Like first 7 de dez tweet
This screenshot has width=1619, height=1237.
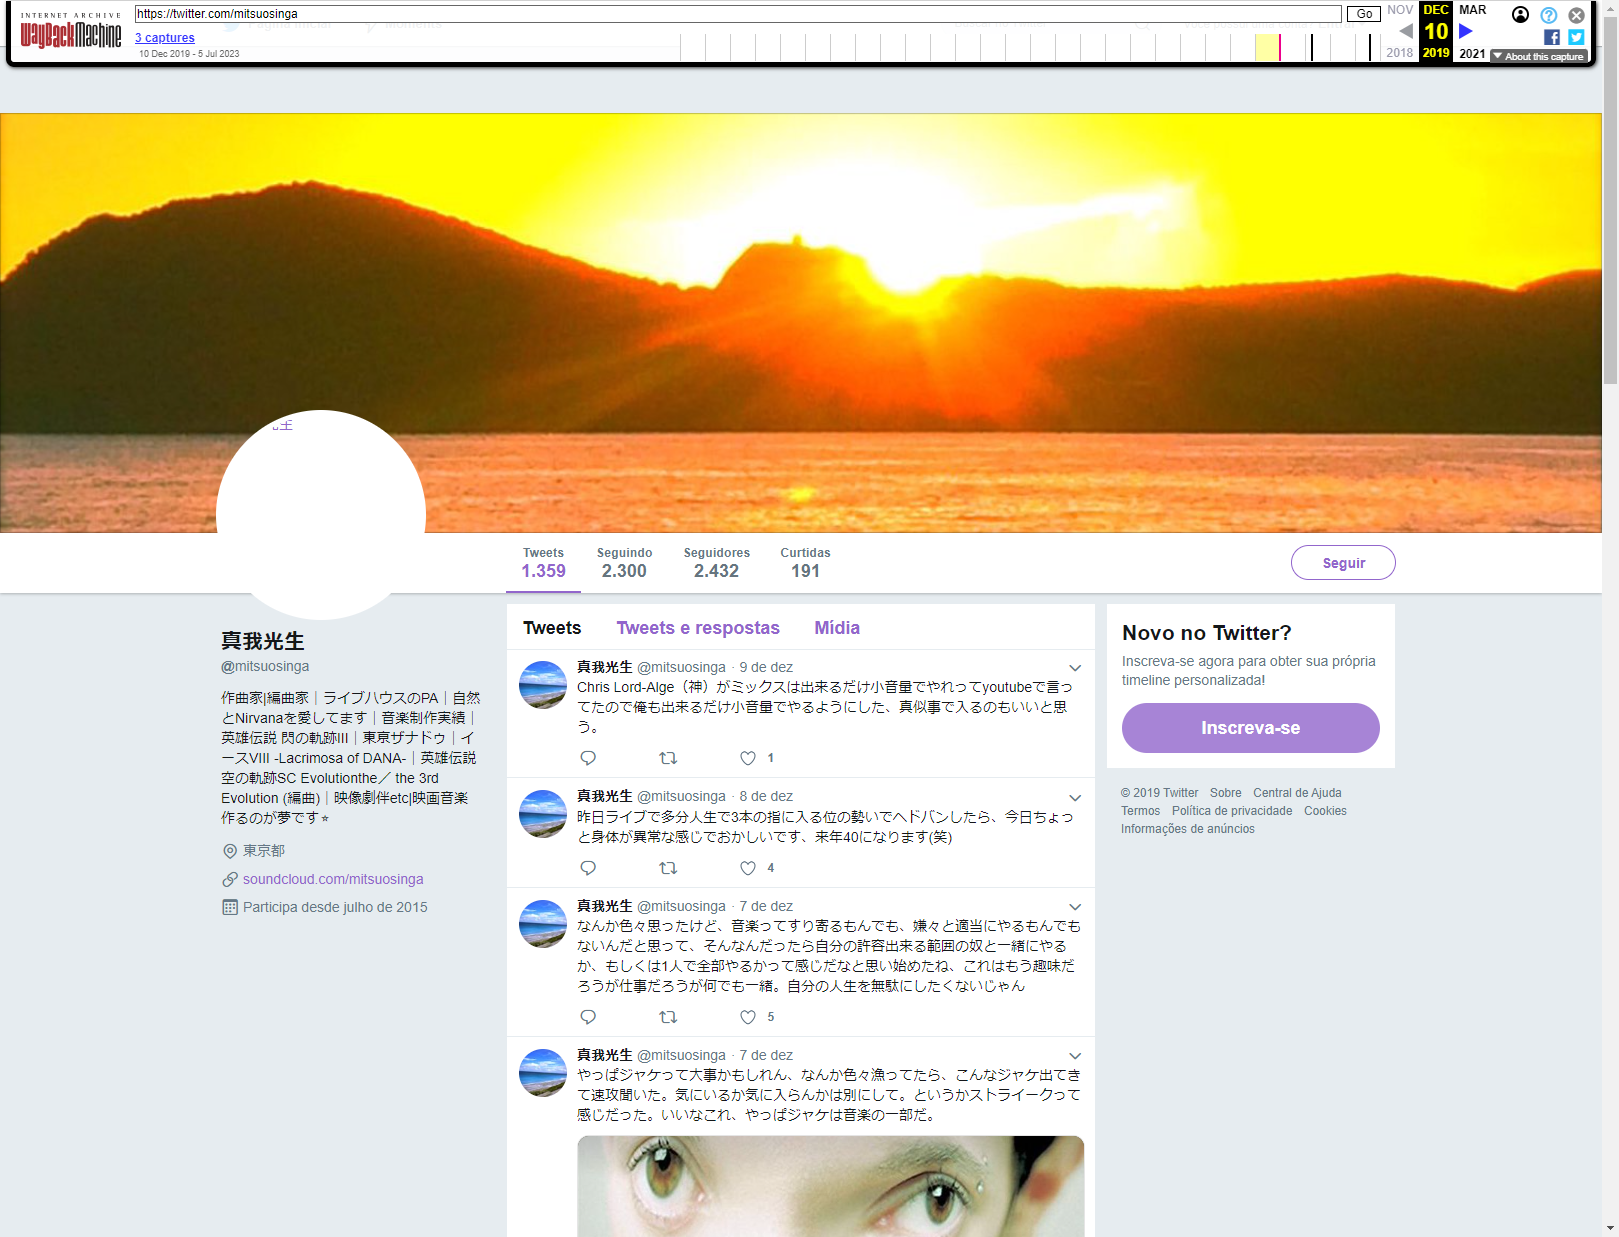tap(748, 1017)
